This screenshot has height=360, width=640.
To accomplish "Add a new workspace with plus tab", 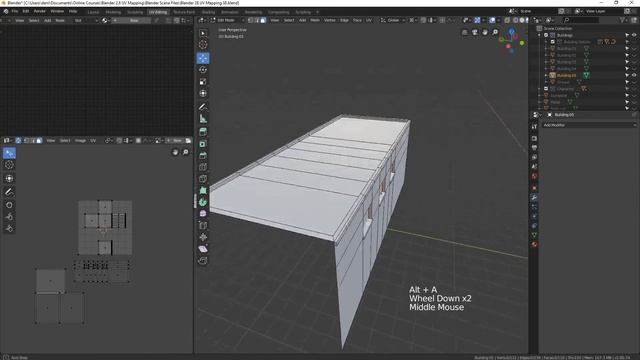I will tap(318, 12).
